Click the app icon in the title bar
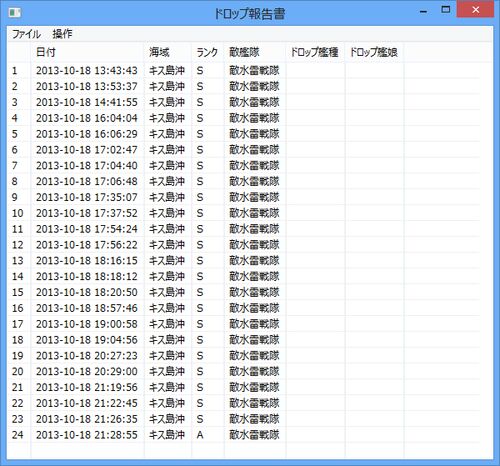The height and width of the screenshot is (466, 500). click(15, 13)
